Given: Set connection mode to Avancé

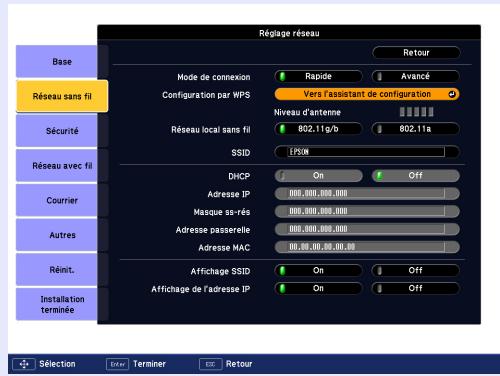Looking at the screenshot, I should (x=416, y=76).
